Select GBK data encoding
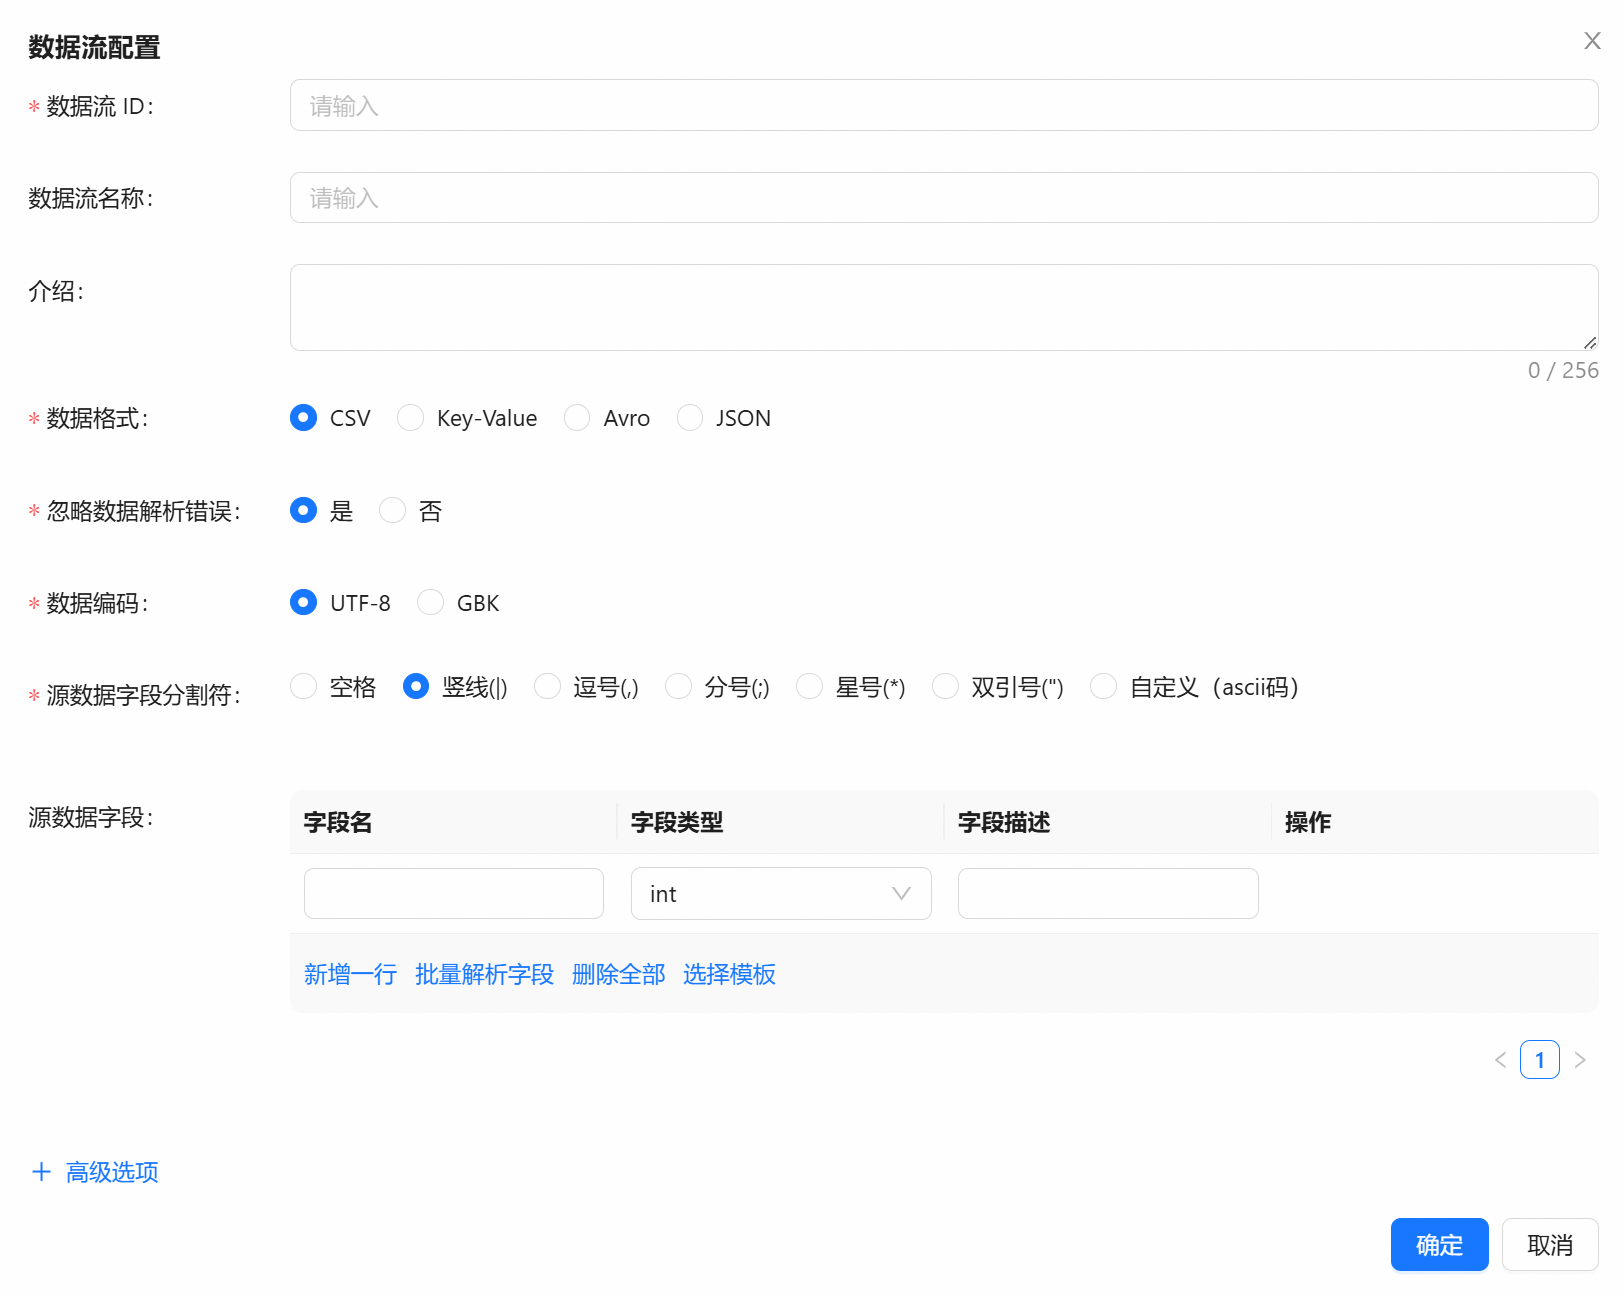 431,603
